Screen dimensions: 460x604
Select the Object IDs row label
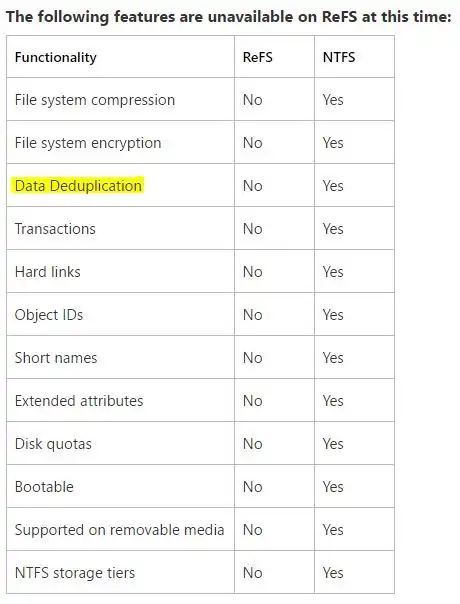click(x=49, y=315)
